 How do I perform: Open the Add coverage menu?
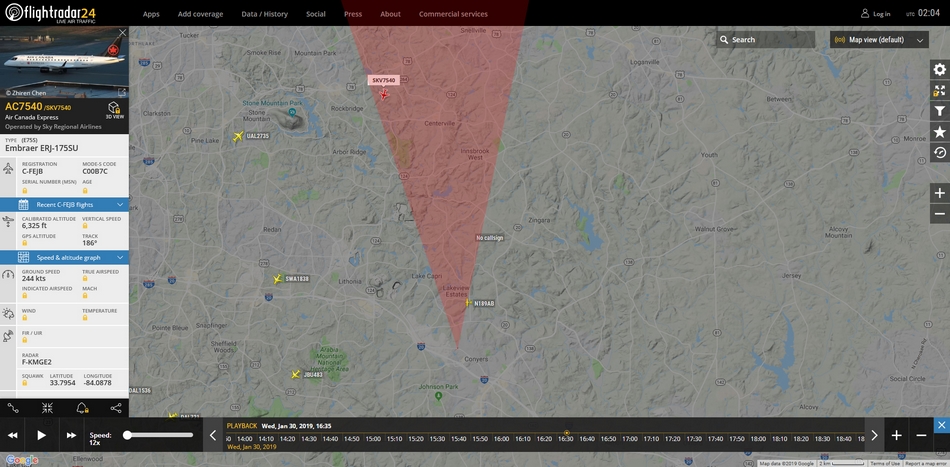click(x=201, y=14)
